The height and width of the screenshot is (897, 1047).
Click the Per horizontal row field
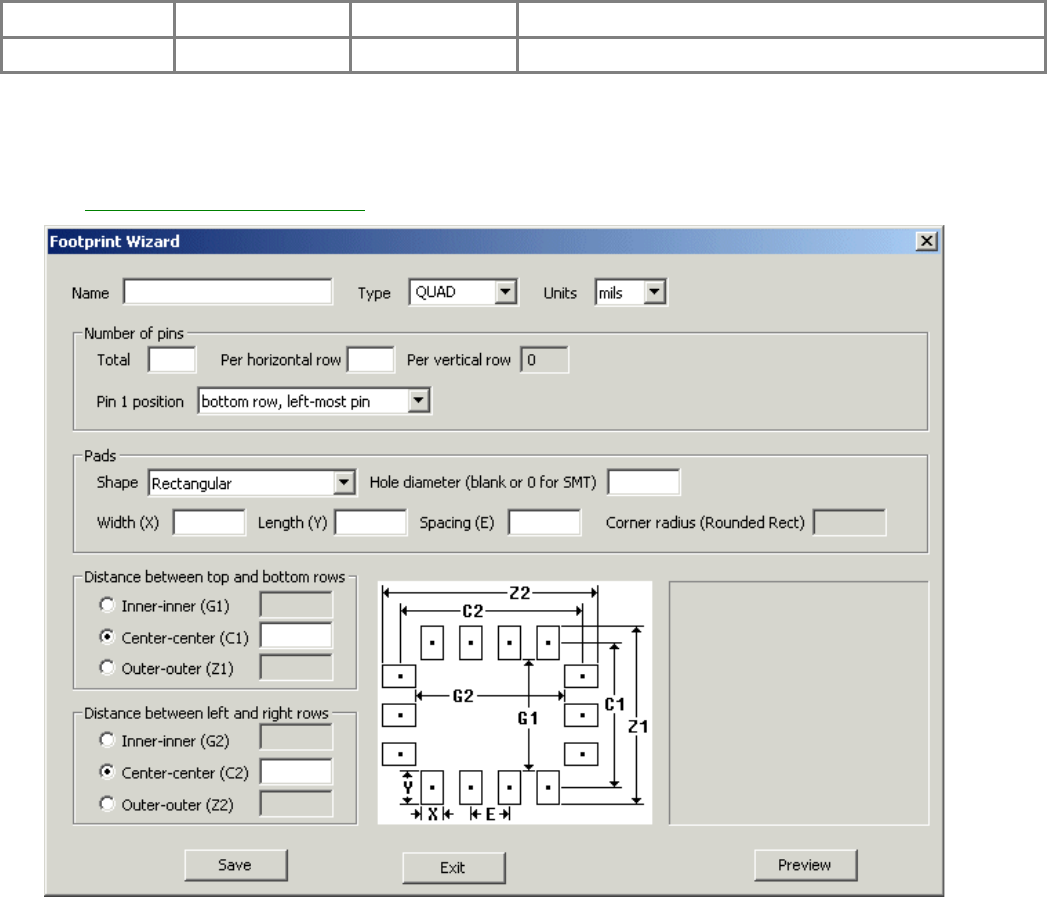coord(370,360)
